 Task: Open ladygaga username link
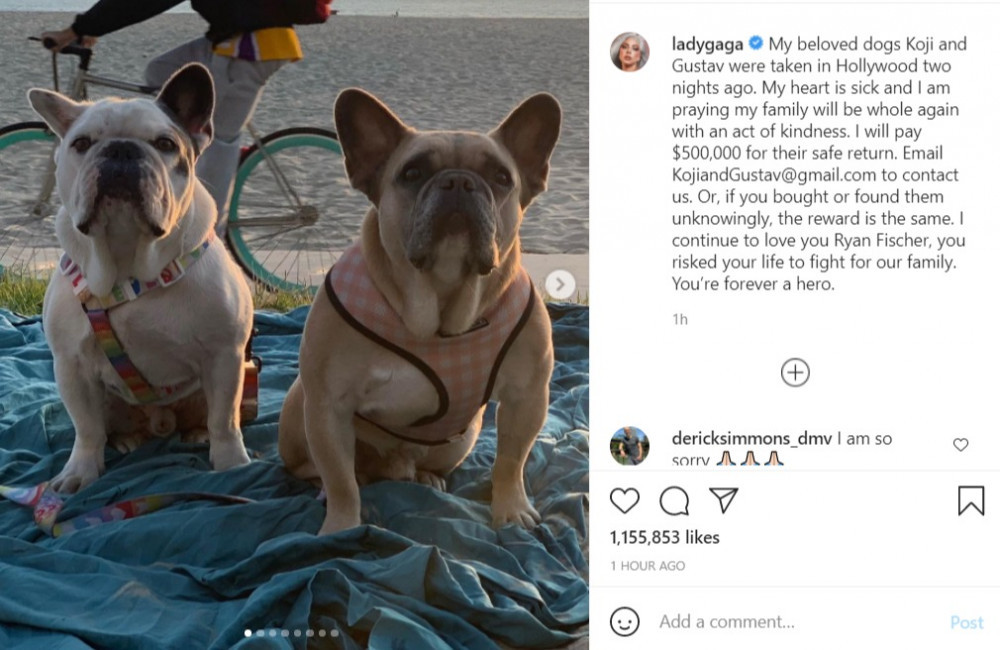click(x=707, y=44)
